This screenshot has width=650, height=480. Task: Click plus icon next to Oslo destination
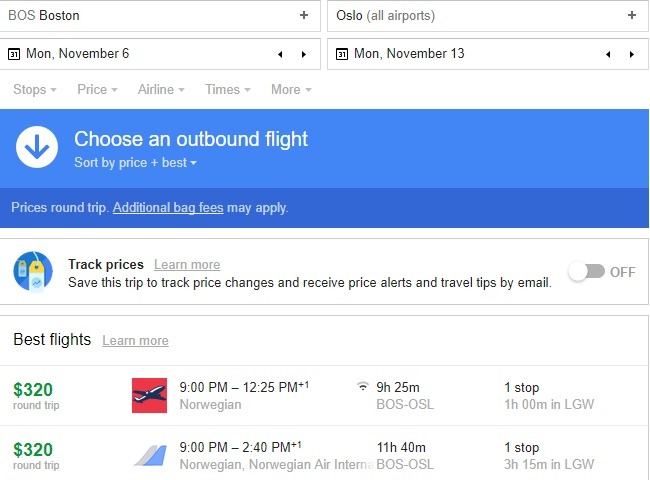[631, 15]
